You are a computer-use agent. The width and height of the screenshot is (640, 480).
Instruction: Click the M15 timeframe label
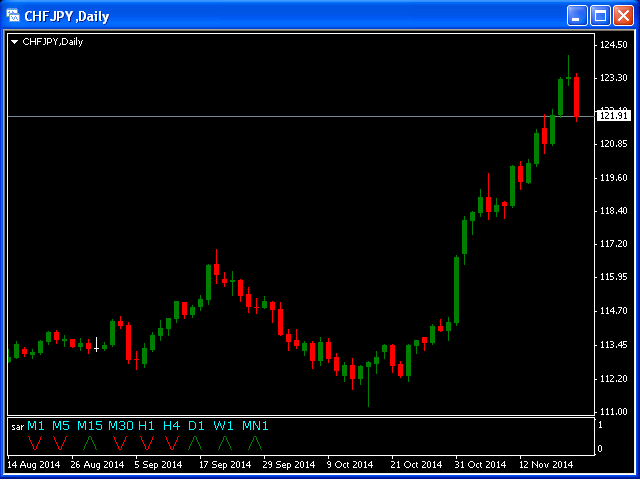click(90, 426)
